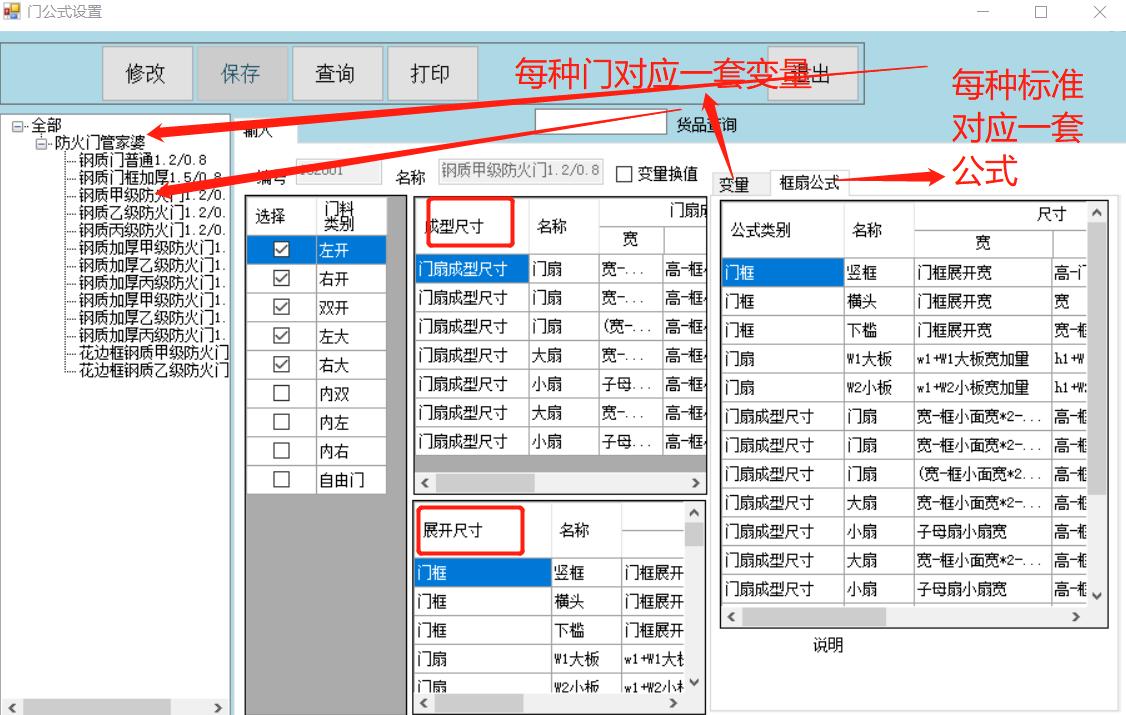Click the 门公式设置 title bar icon
This screenshot has width=1126, height=715.
pyautogui.click(x=10, y=11)
